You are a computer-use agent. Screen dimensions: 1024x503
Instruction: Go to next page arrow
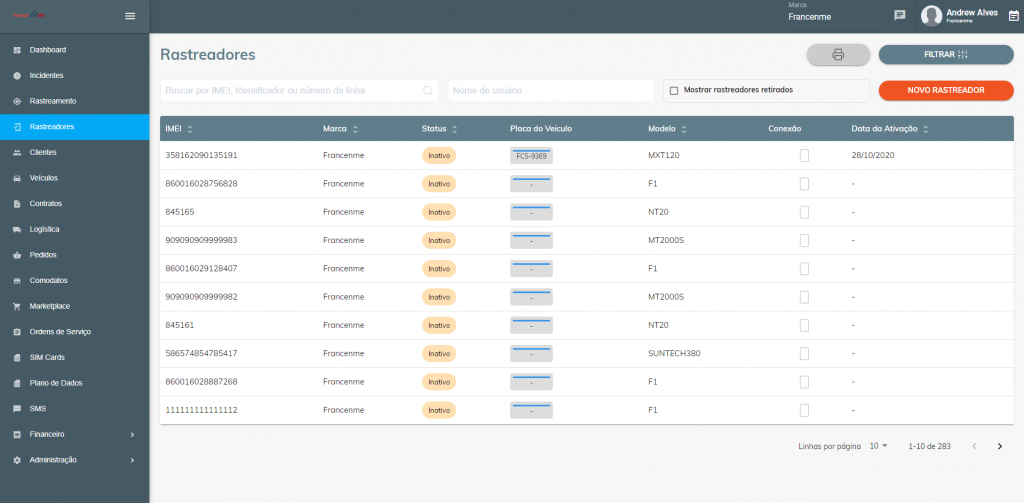click(x=999, y=446)
